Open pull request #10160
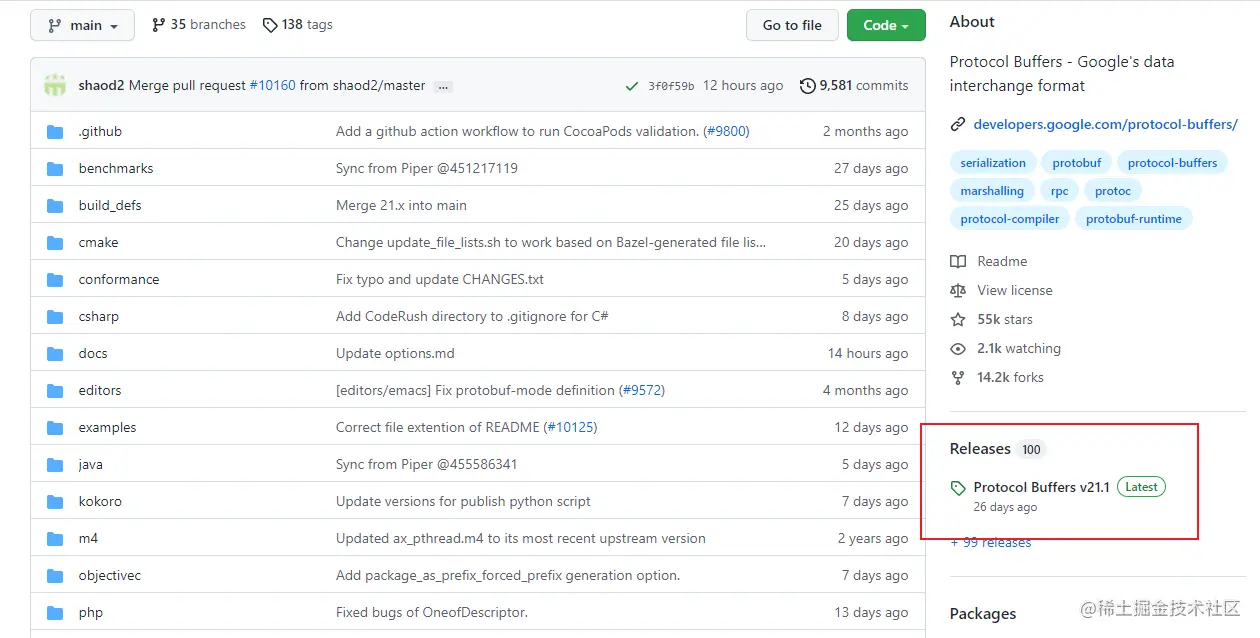This screenshot has height=638, width=1260. 273,85
